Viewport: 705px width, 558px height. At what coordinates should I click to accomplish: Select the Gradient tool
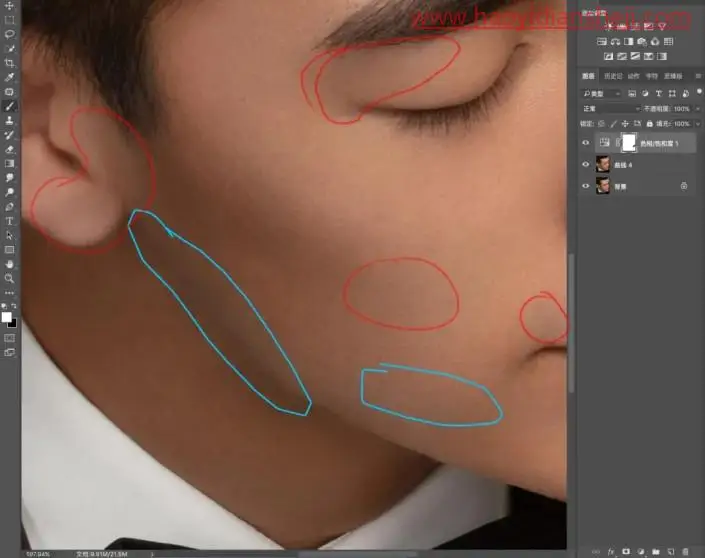(x=9, y=164)
